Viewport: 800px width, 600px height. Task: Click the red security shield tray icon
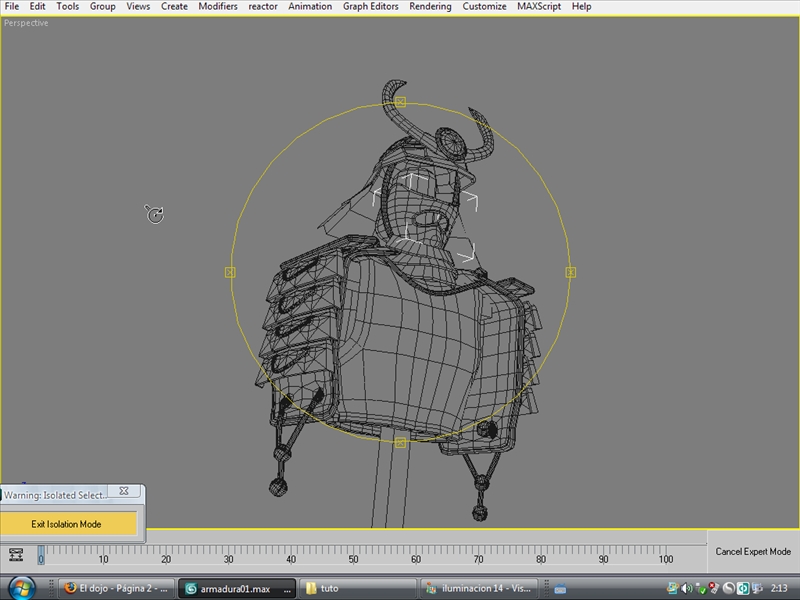click(714, 589)
